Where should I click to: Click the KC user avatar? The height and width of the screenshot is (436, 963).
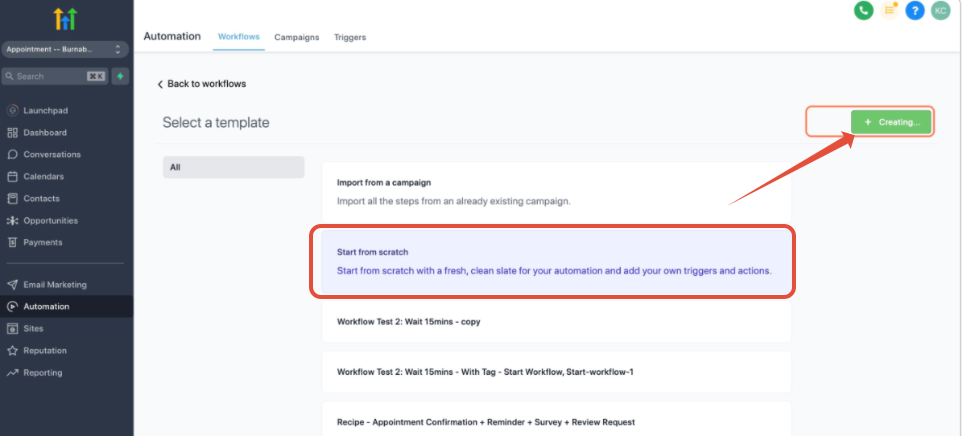(x=940, y=10)
